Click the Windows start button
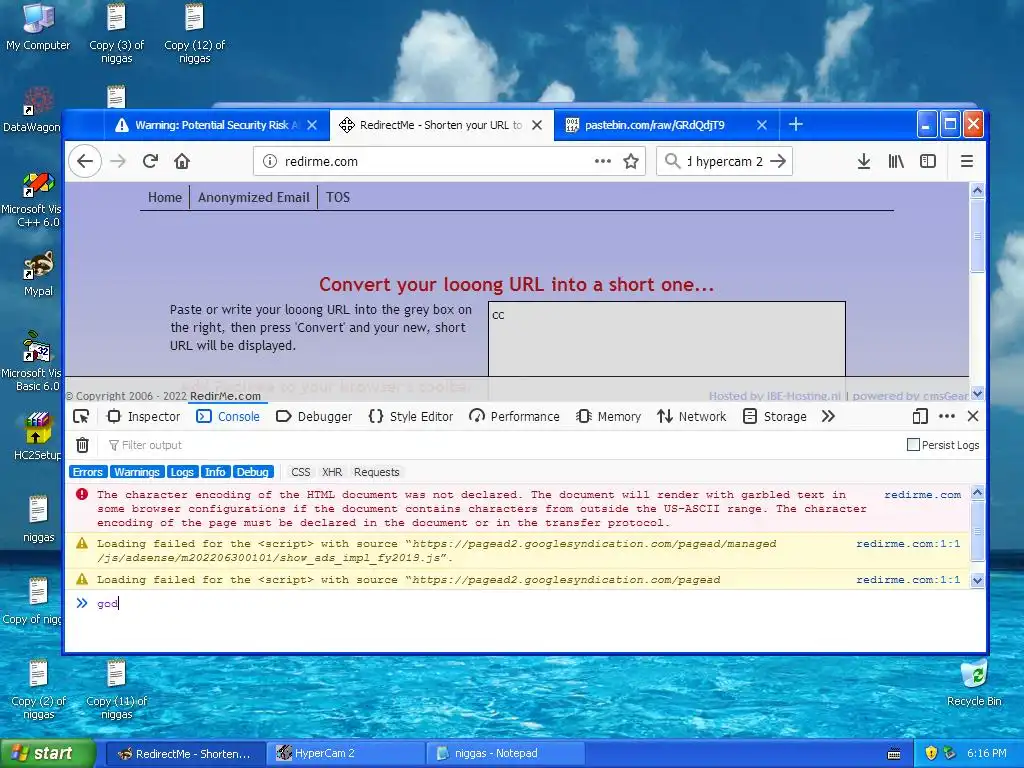The width and height of the screenshot is (1024, 768). coord(48,753)
